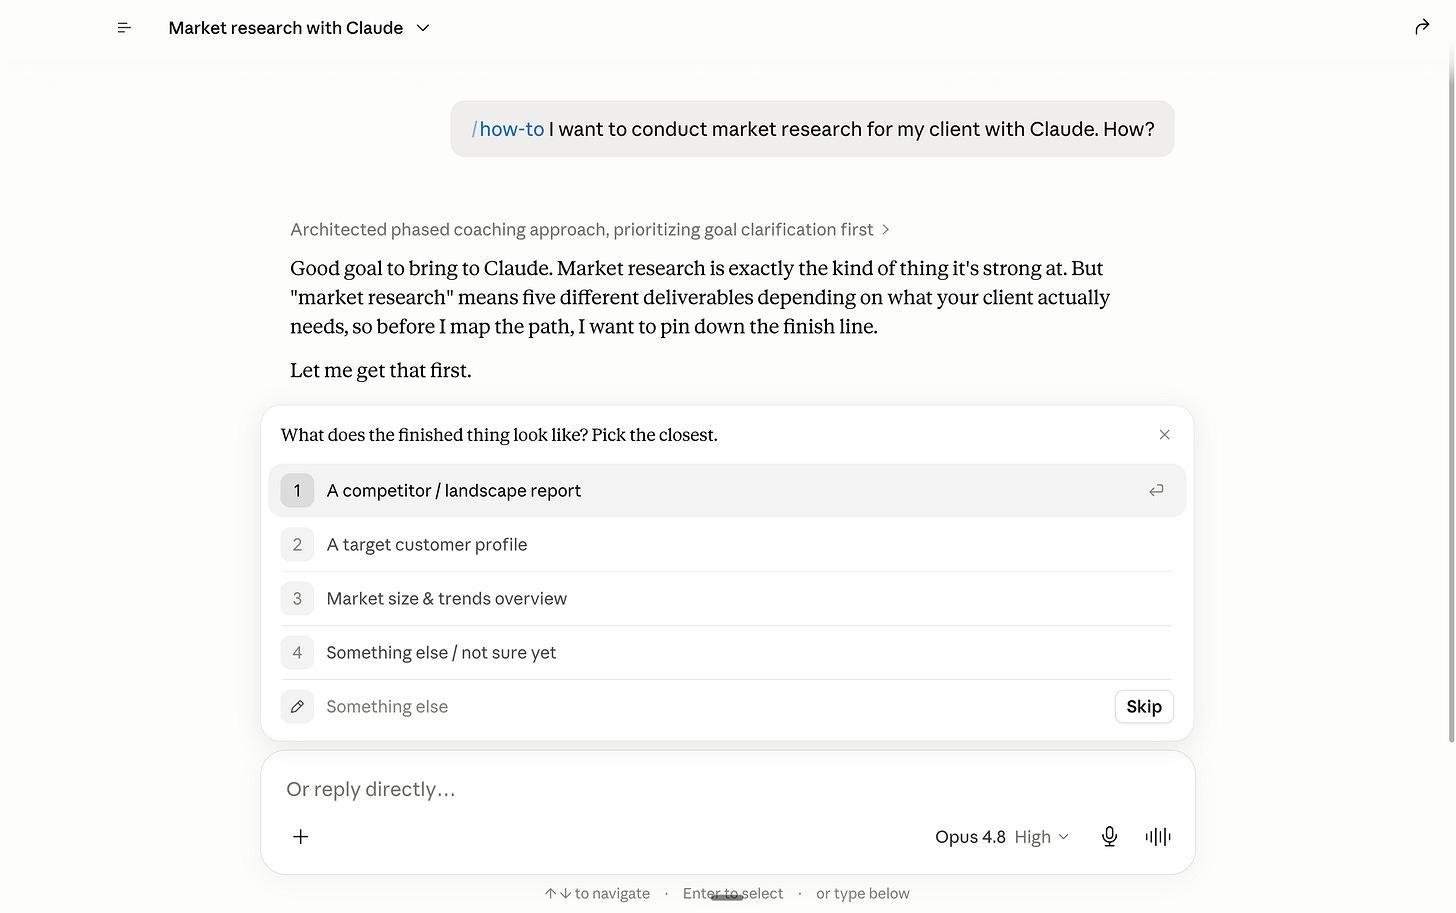Click the page vertical scrollbar
1456x913 pixels.
coord(1451,400)
